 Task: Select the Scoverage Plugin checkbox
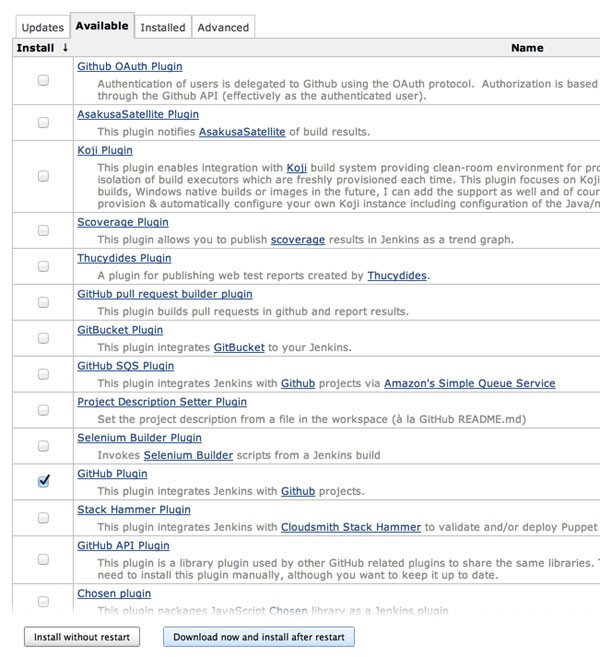click(43, 230)
